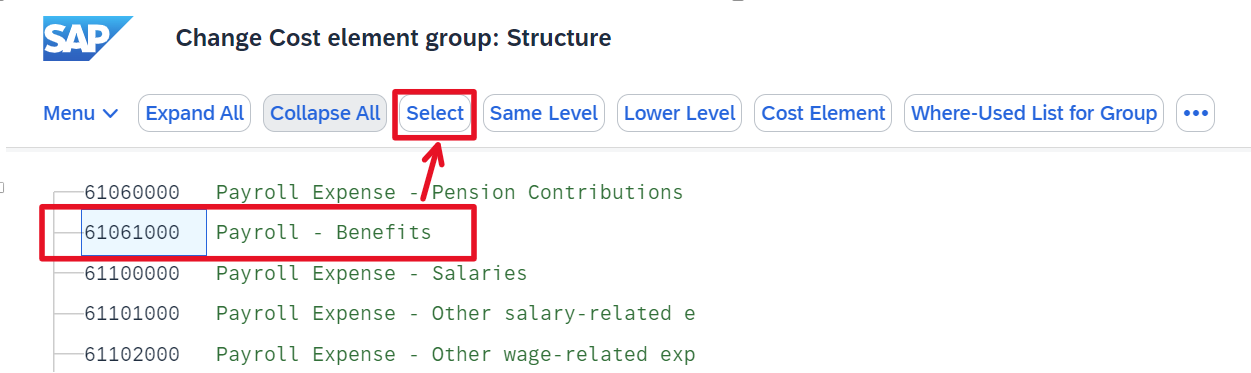The image size is (1251, 373).
Task: Click Payroll Expense - Salaries text
Action: tap(371, 273)
